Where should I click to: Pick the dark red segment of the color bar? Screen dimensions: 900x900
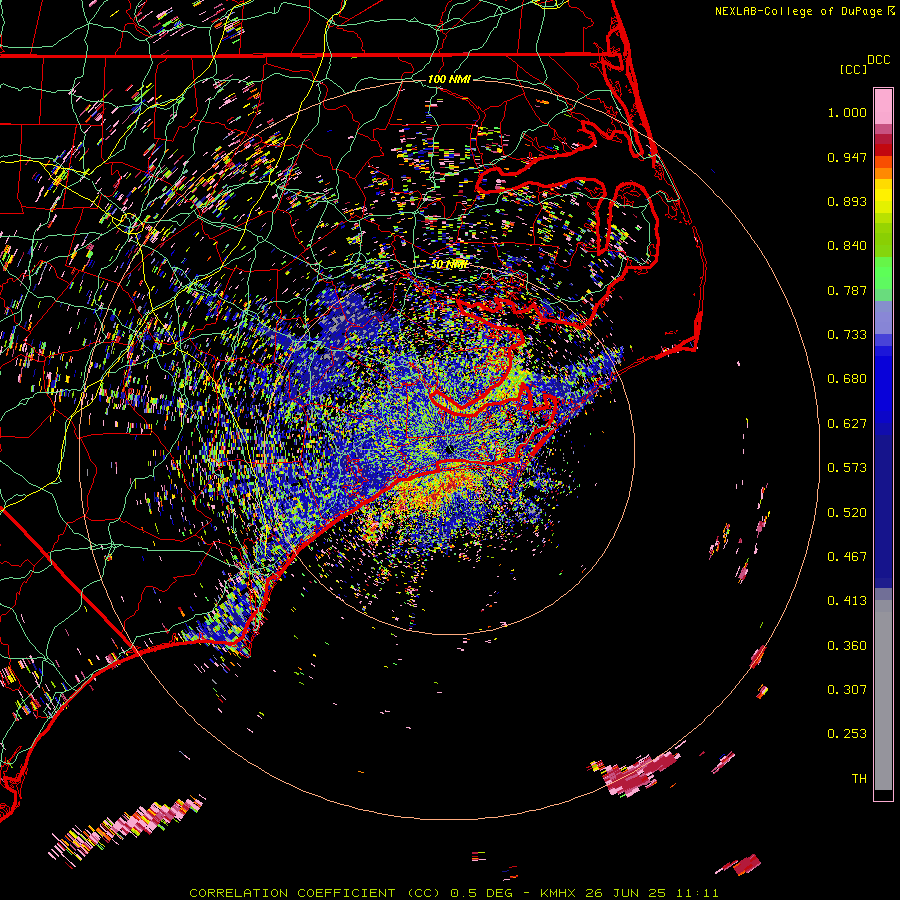pos(883,139)
